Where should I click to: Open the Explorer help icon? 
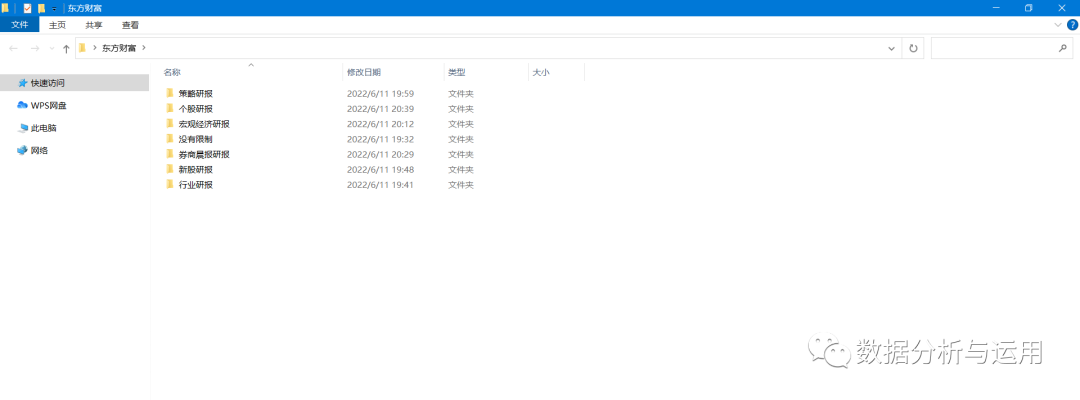1072,25
